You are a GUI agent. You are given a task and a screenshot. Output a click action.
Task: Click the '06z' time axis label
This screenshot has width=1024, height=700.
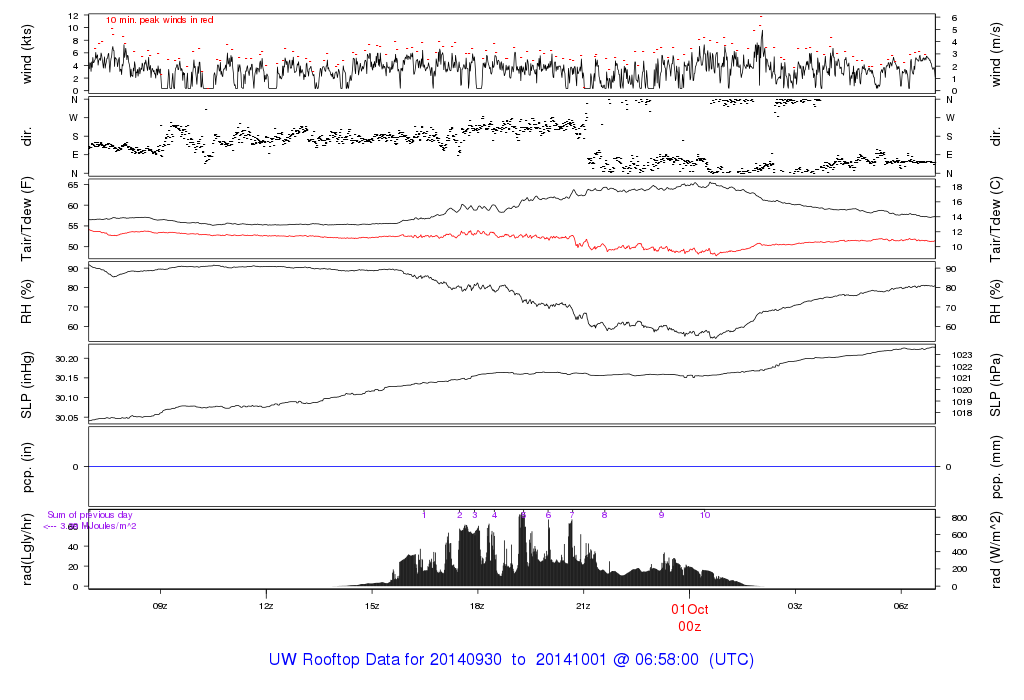(x=901, y=606)
